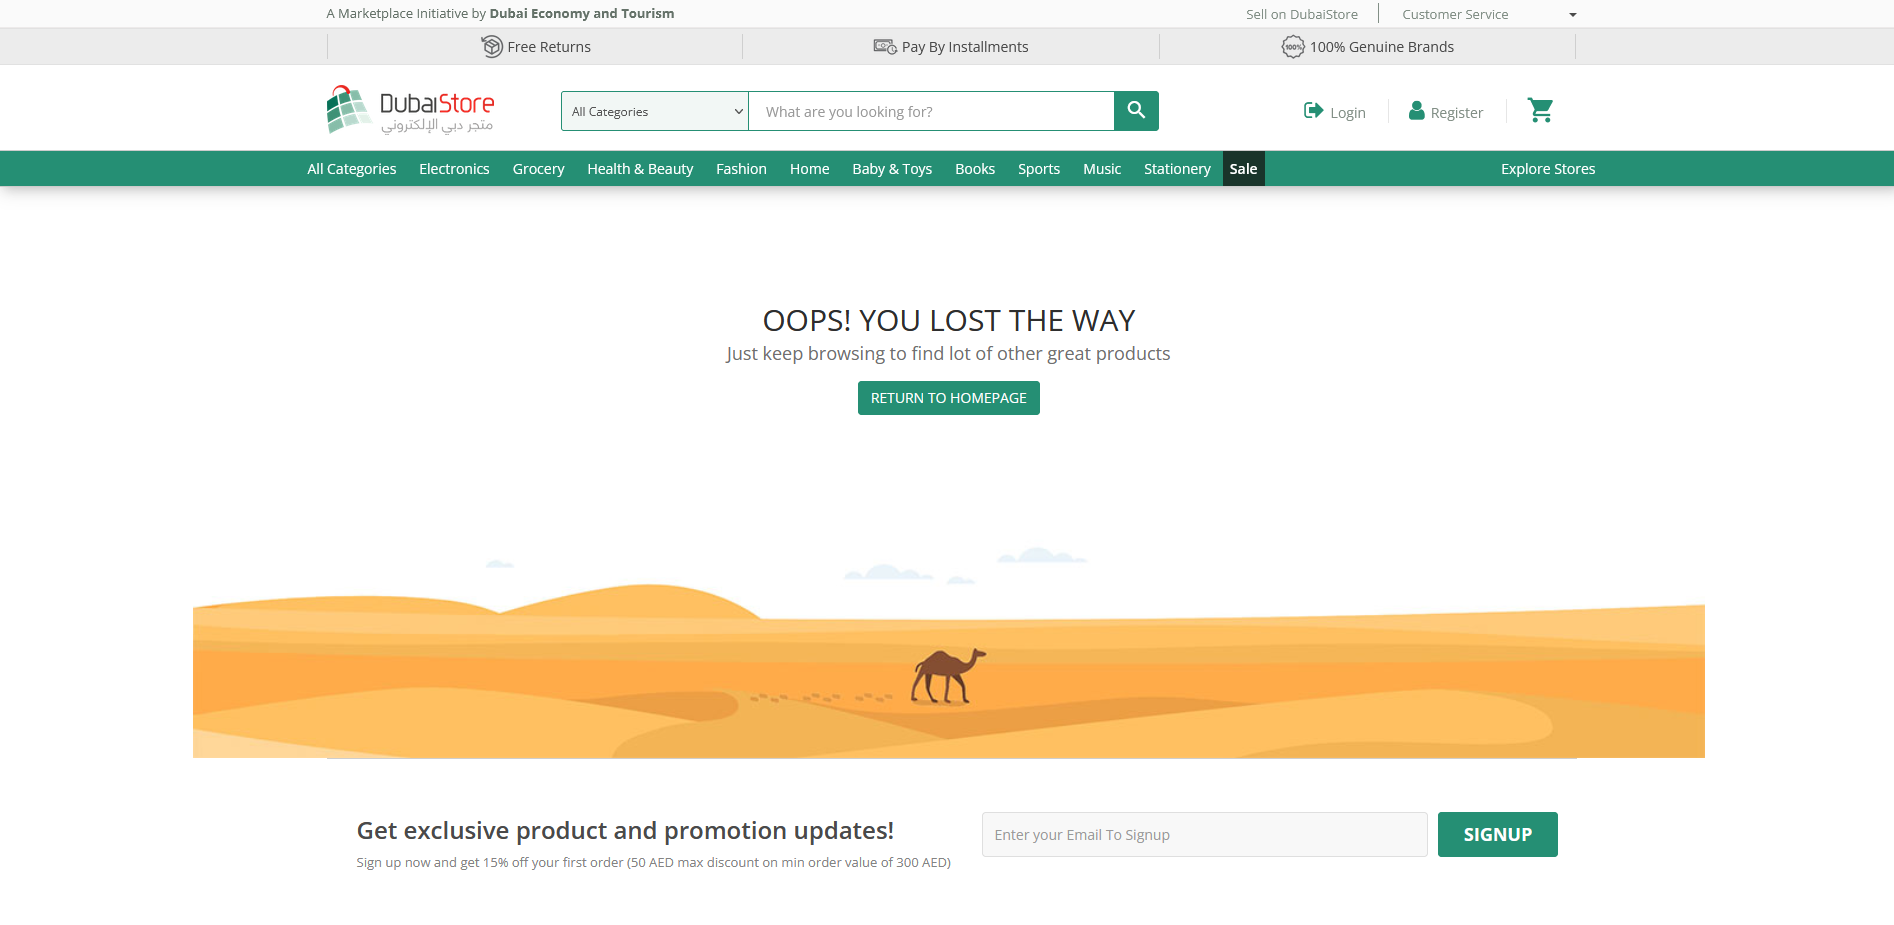Click the product search input box
The width and height of the screenshot is (1894, 925).
pyautogui.click(x=931, y=111)
